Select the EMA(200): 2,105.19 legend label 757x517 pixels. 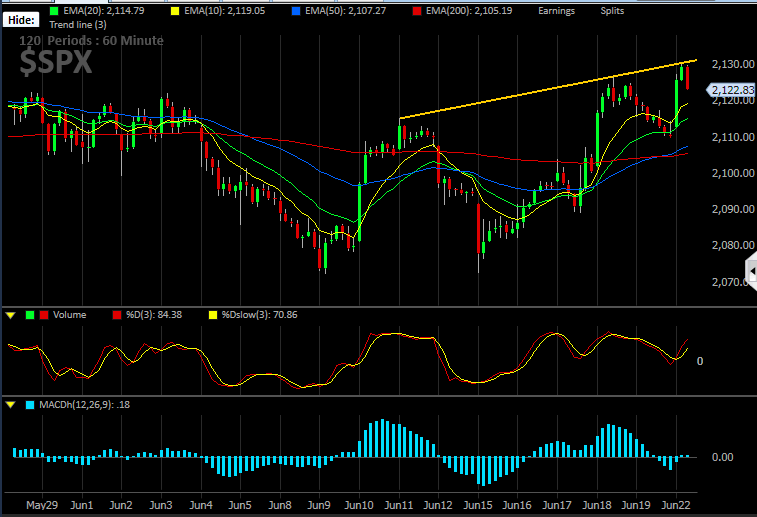(469, 11)
